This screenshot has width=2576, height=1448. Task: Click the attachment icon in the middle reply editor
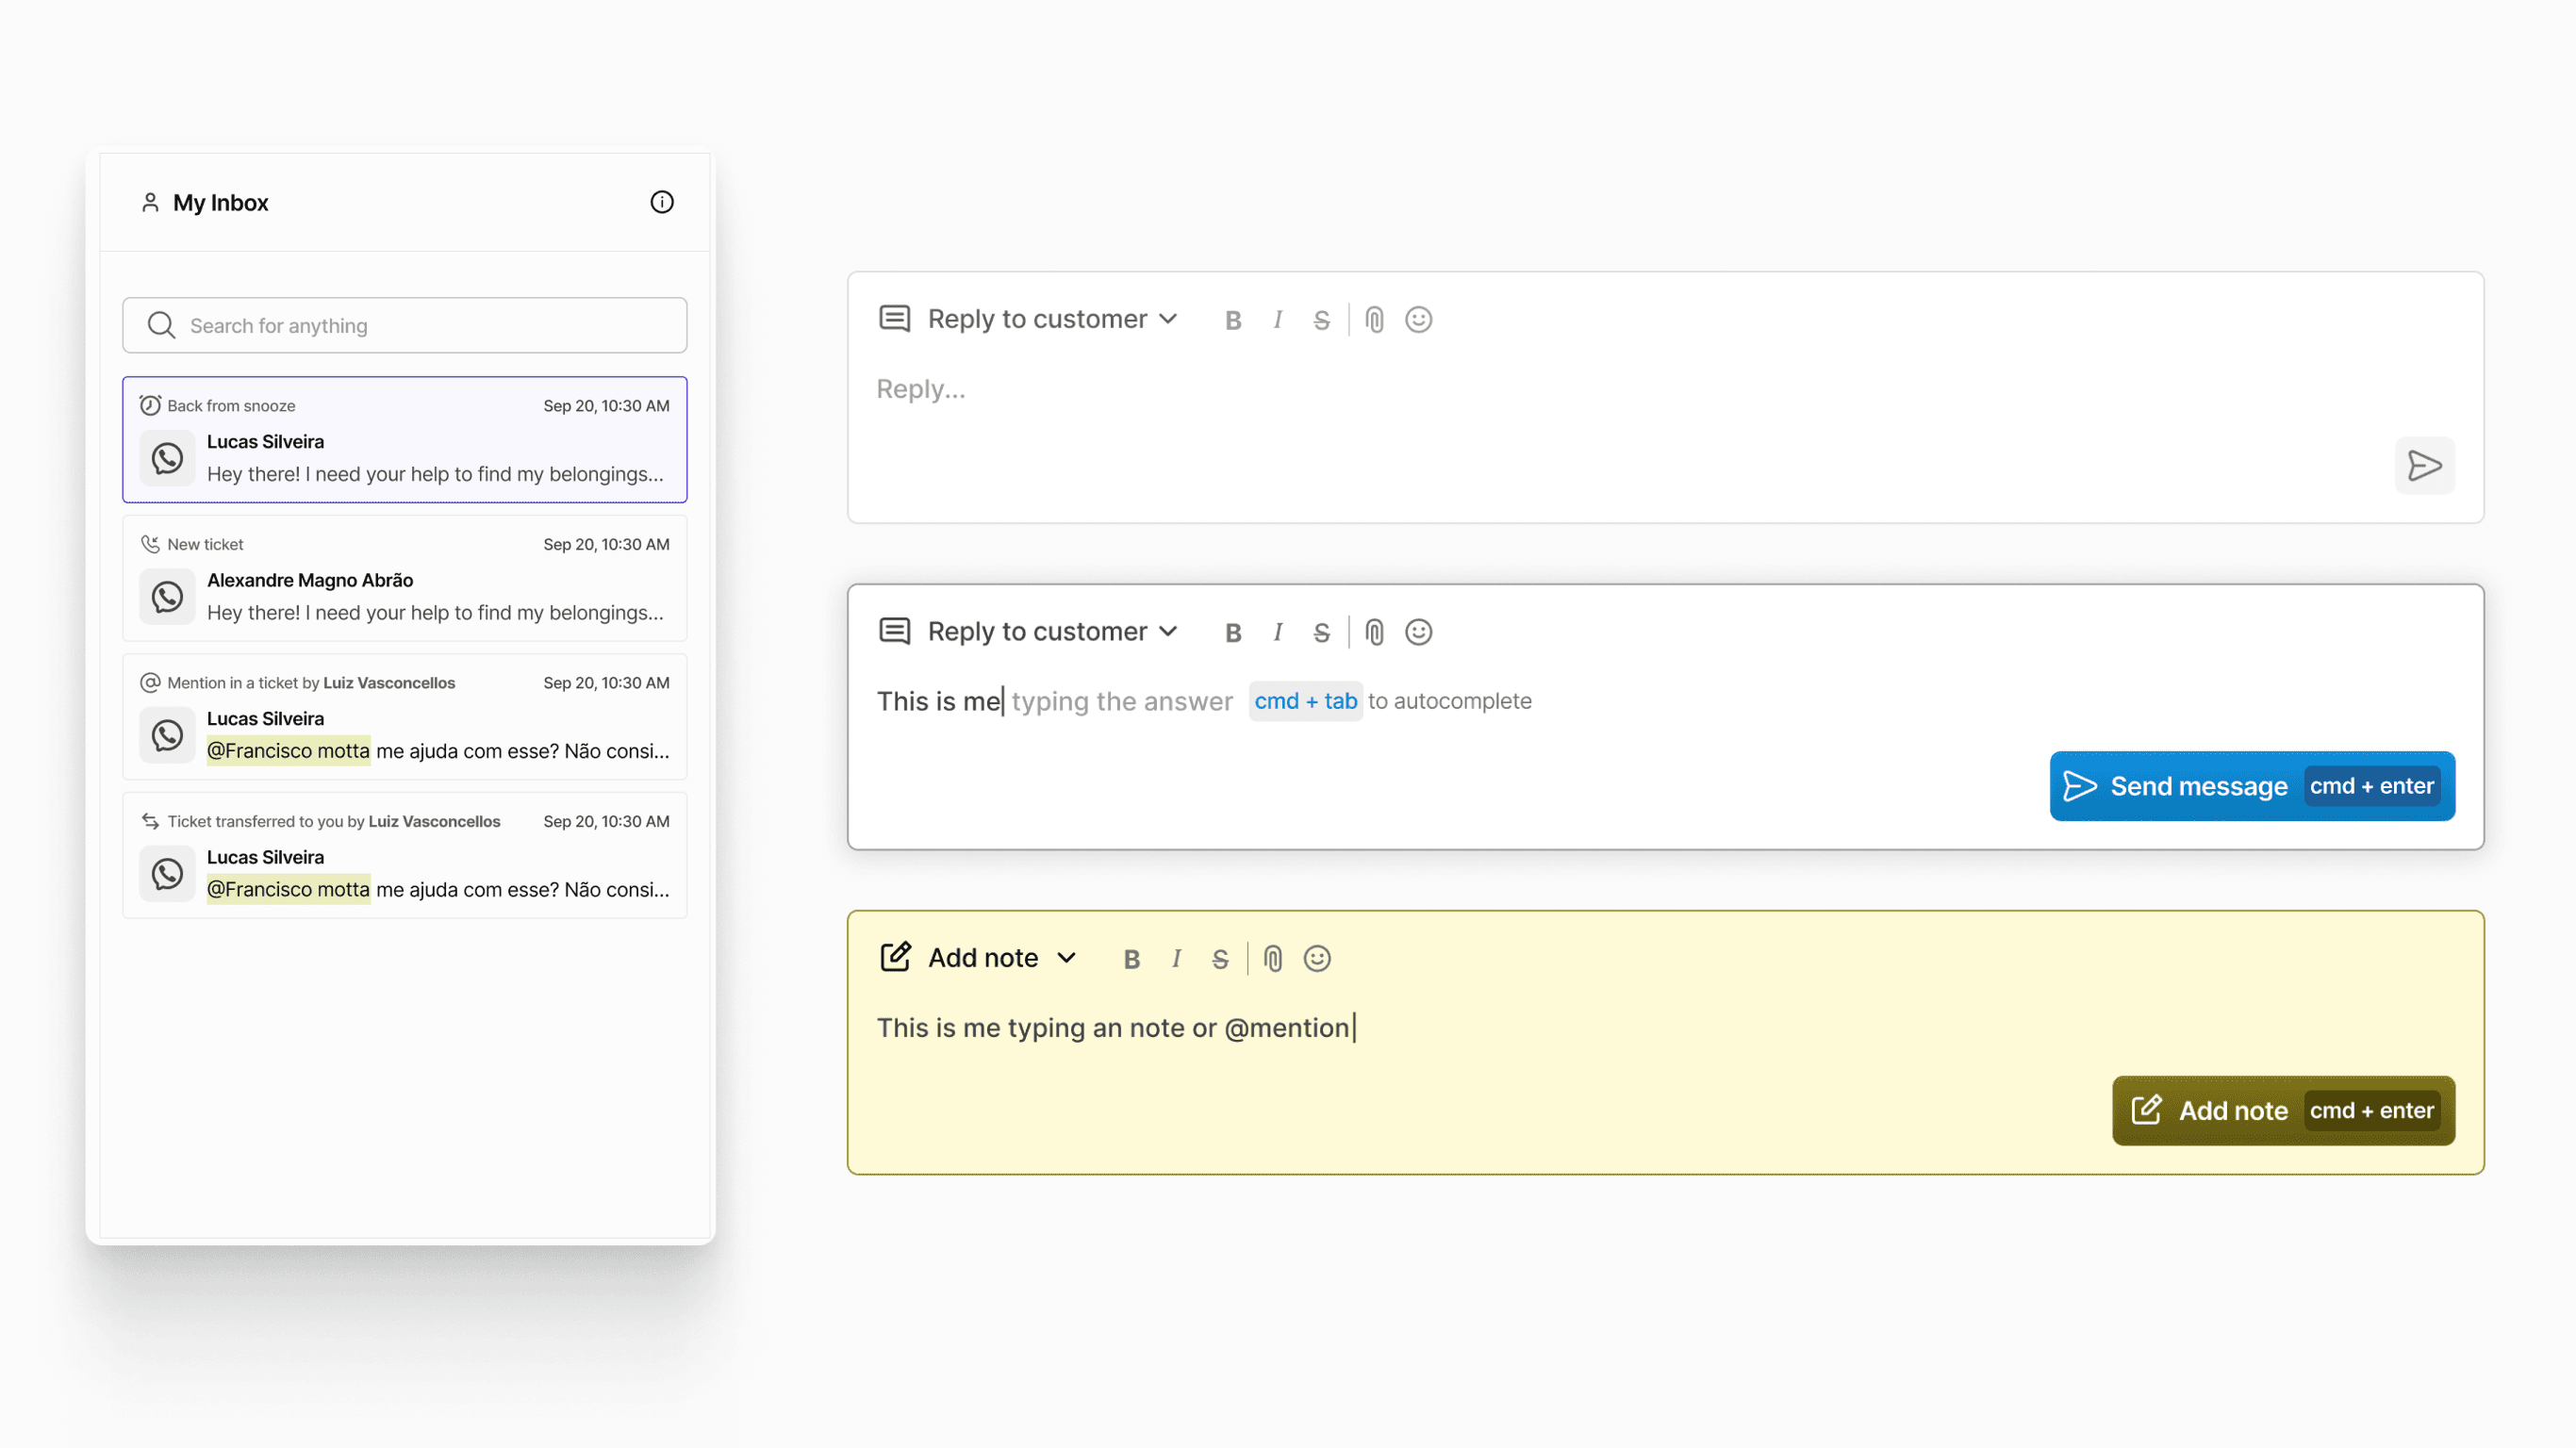click(1374, 632)
